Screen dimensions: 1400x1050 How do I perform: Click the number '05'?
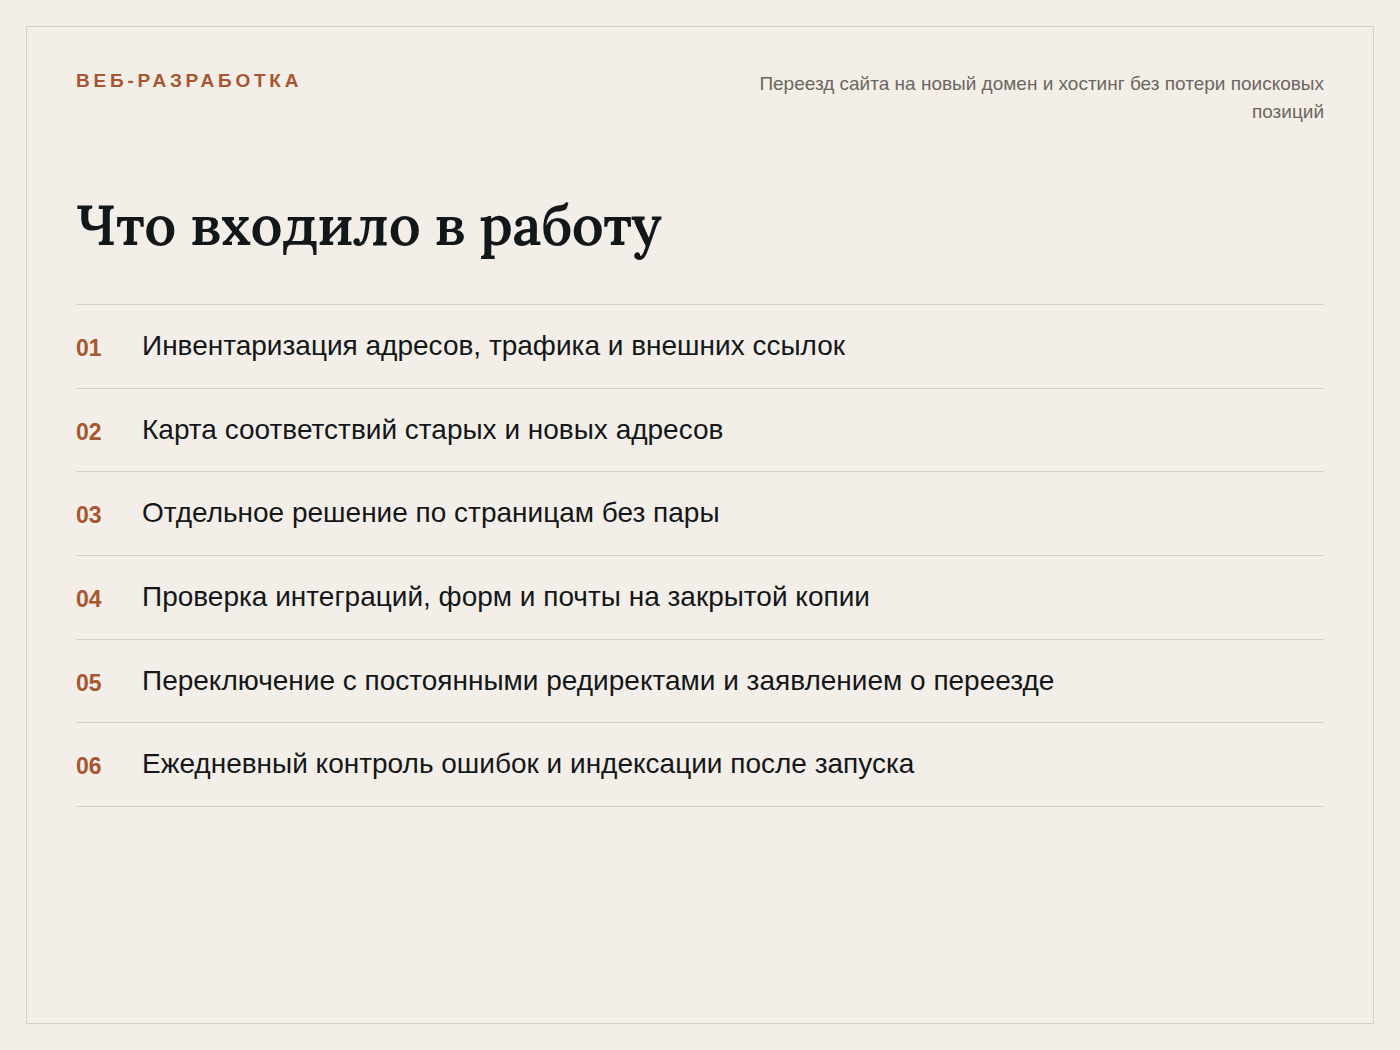89,683
